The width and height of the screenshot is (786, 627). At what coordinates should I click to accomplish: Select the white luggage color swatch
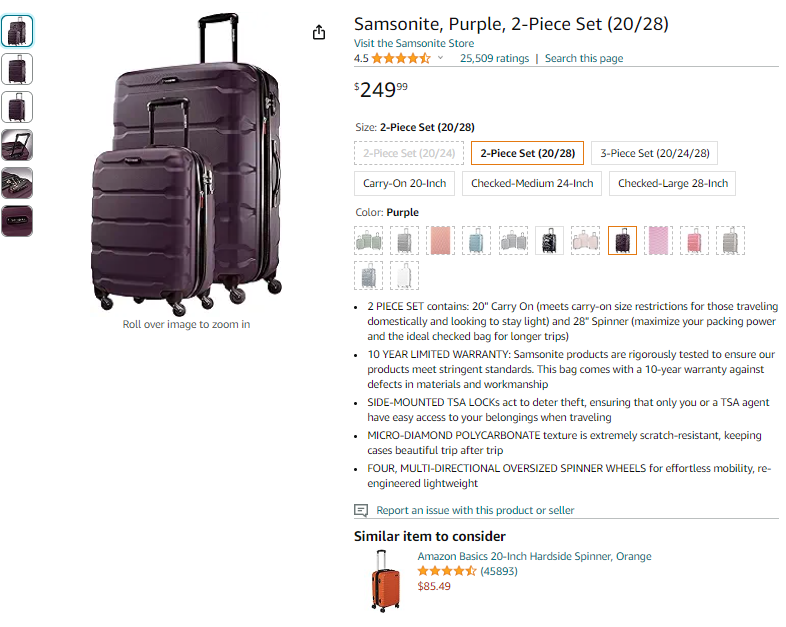405,276
